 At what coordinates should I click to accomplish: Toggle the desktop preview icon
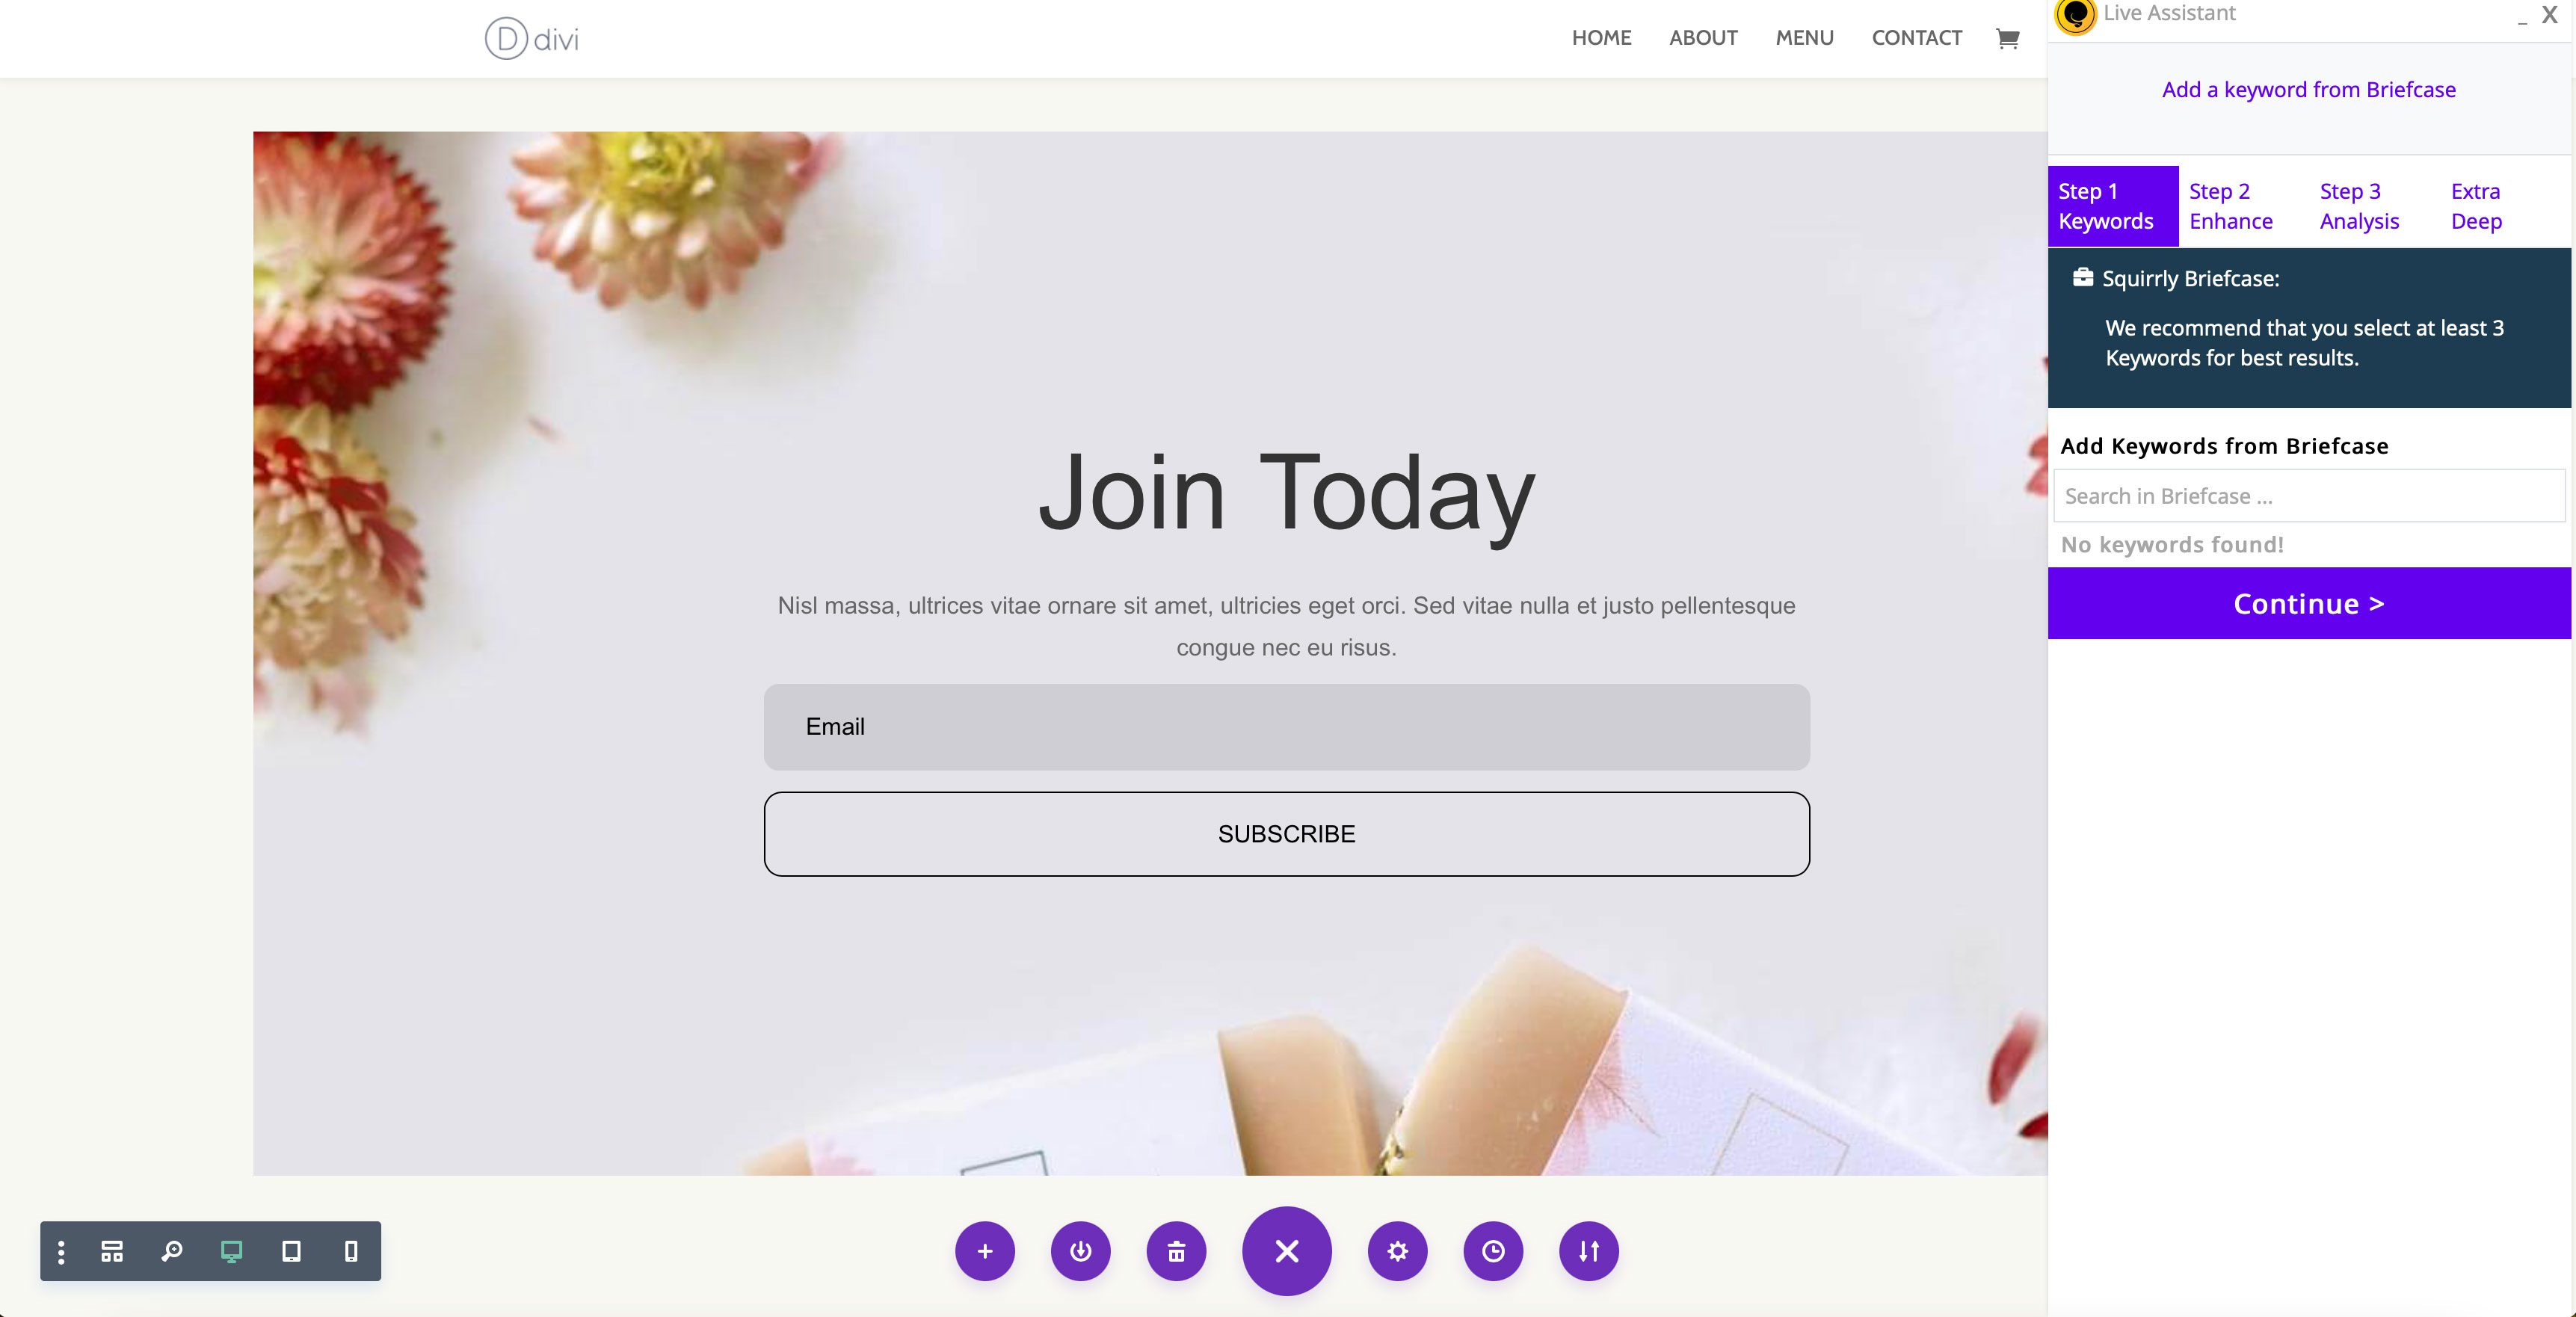[232, 1250]
